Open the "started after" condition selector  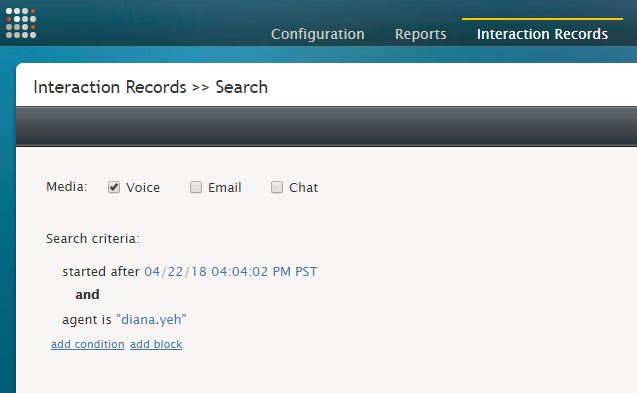point(101,271)
